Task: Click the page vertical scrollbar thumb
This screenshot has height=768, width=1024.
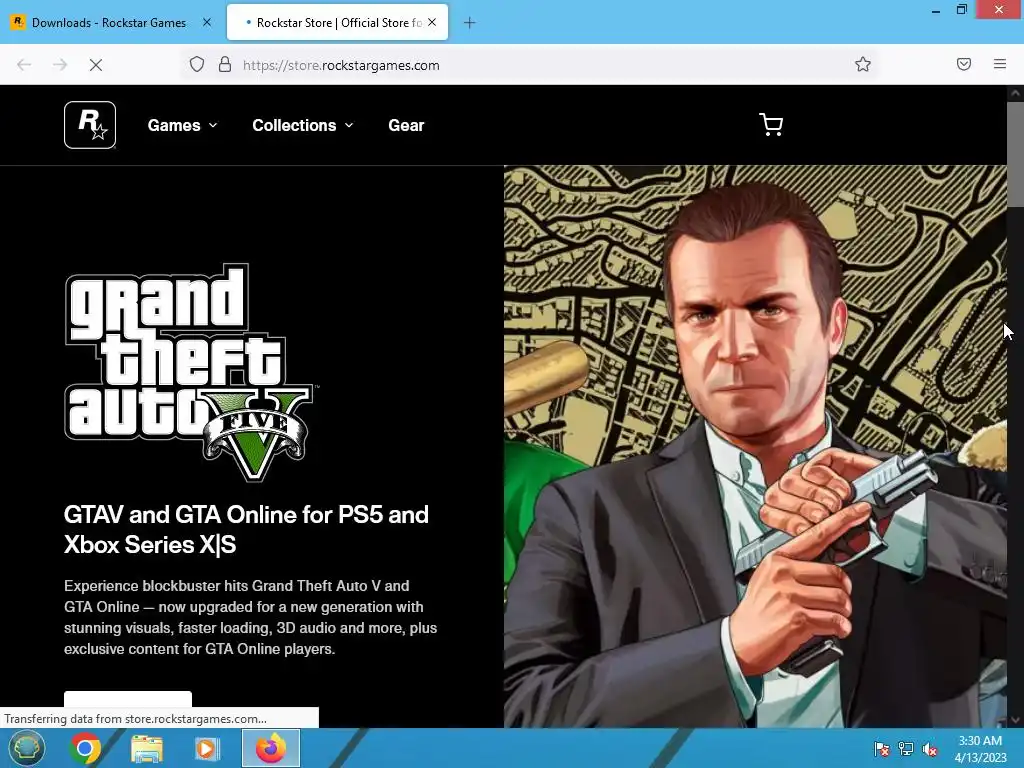Action: (1015, 154)
